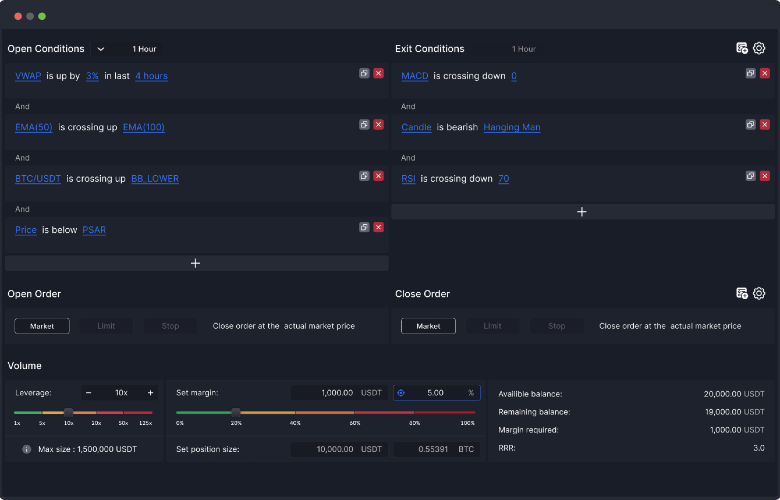
Task: Open Close Order settings gear
Action: 759,293
